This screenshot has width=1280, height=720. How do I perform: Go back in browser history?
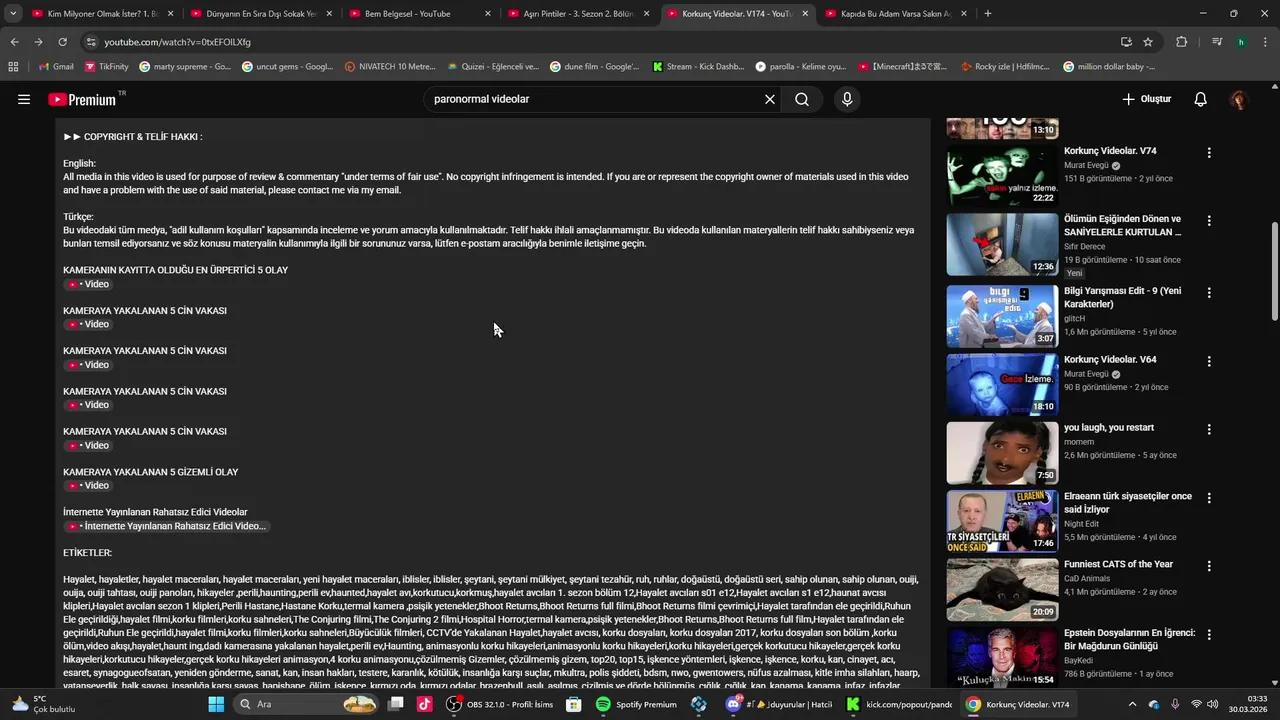[14, 42]
